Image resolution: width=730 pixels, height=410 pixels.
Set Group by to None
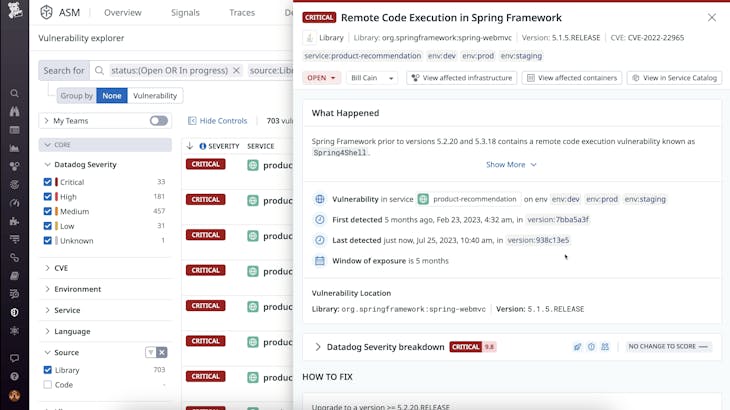112,95
